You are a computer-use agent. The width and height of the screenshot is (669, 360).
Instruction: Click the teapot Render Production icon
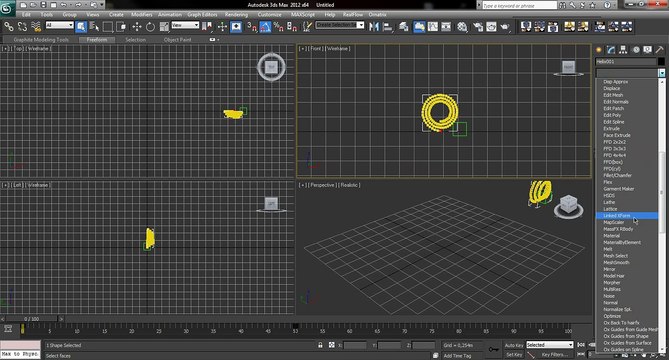[505, 27]
